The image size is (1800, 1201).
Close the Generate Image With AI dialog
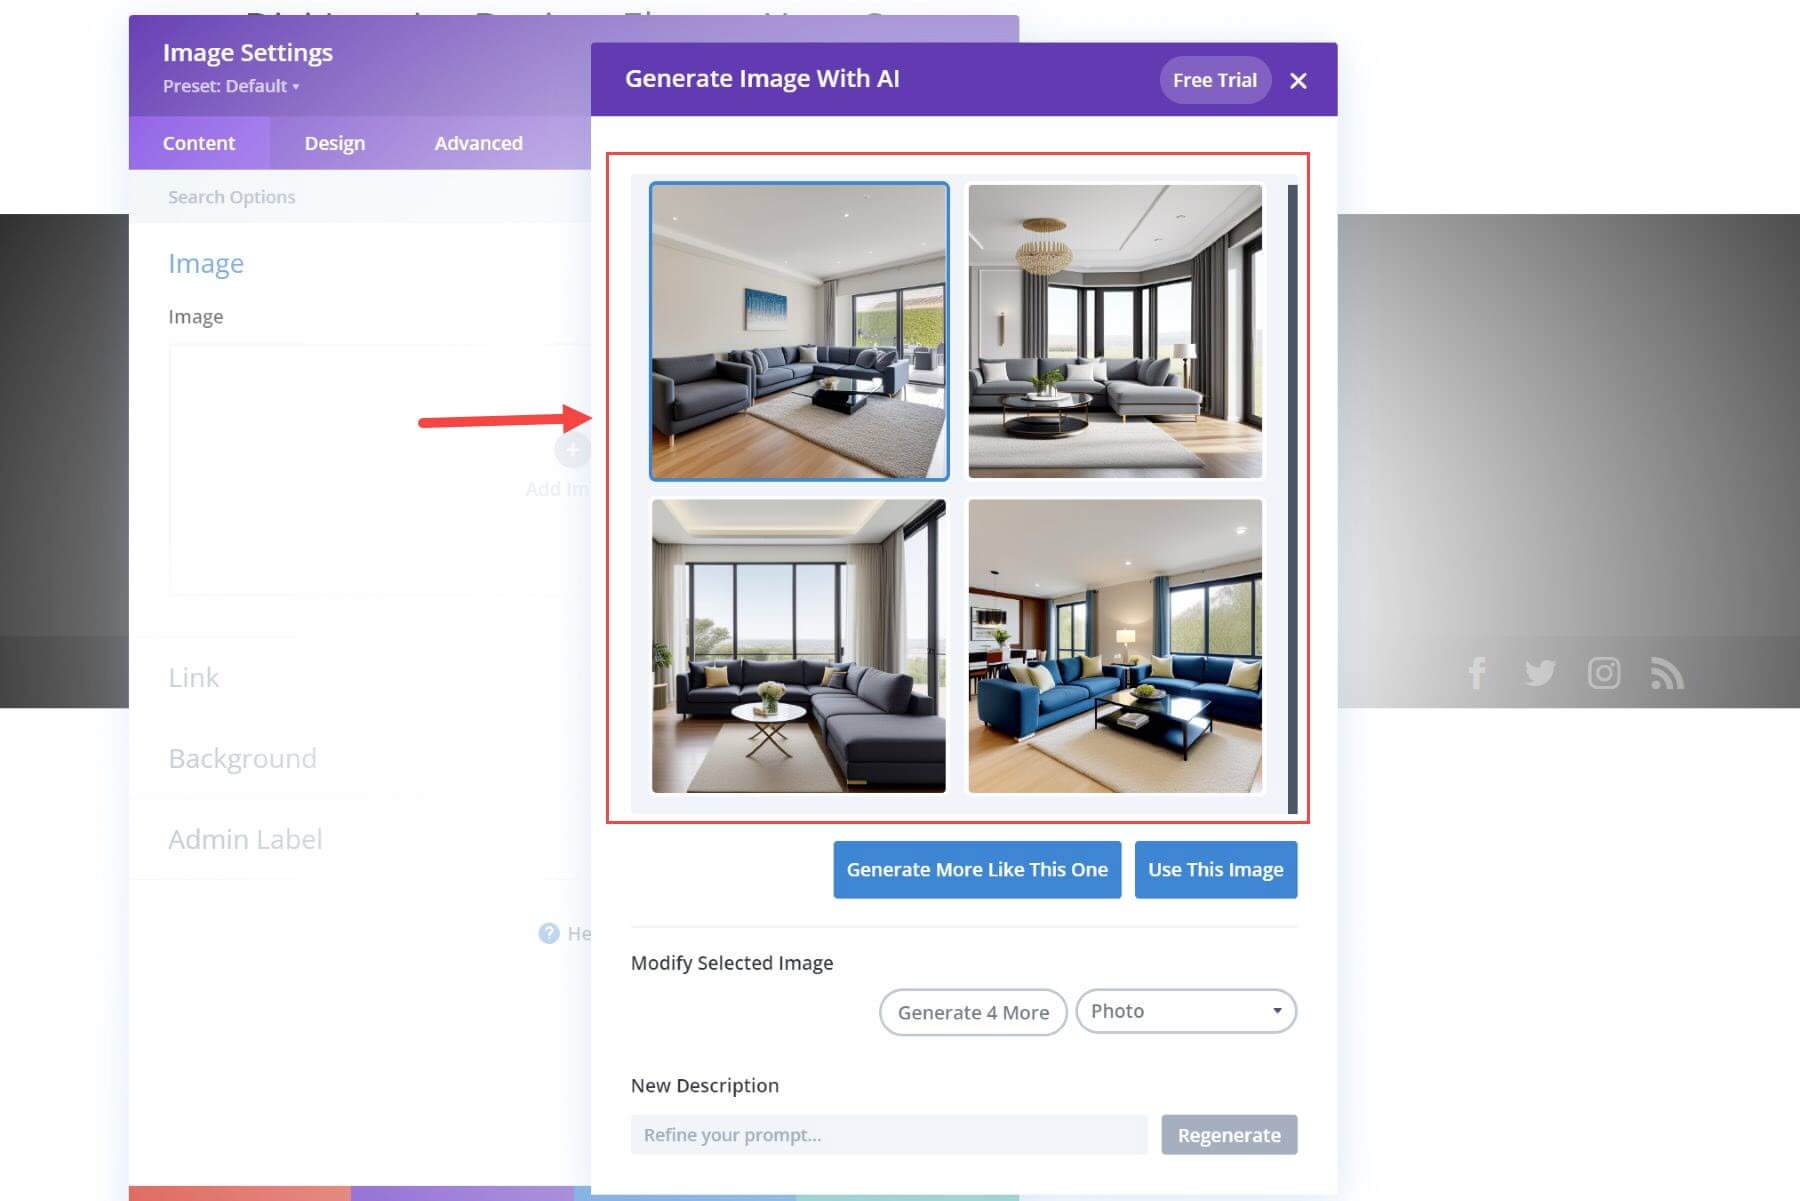tap(1298, 81)
